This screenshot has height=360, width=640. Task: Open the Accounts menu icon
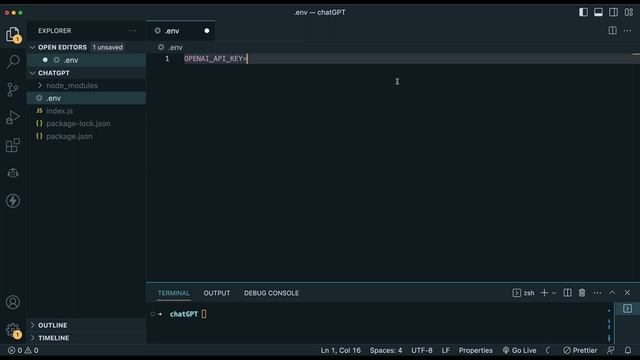tap(13, 302)
